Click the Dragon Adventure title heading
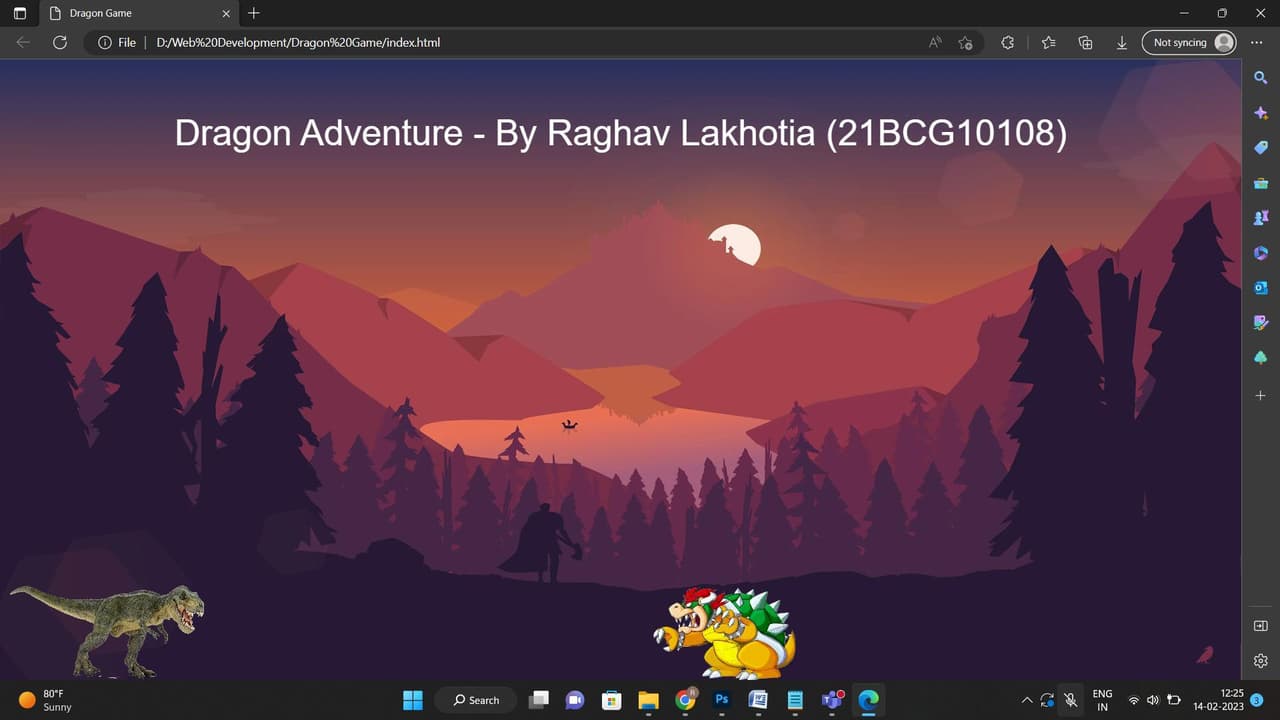The image size is (1280, 720). (621, 133)
